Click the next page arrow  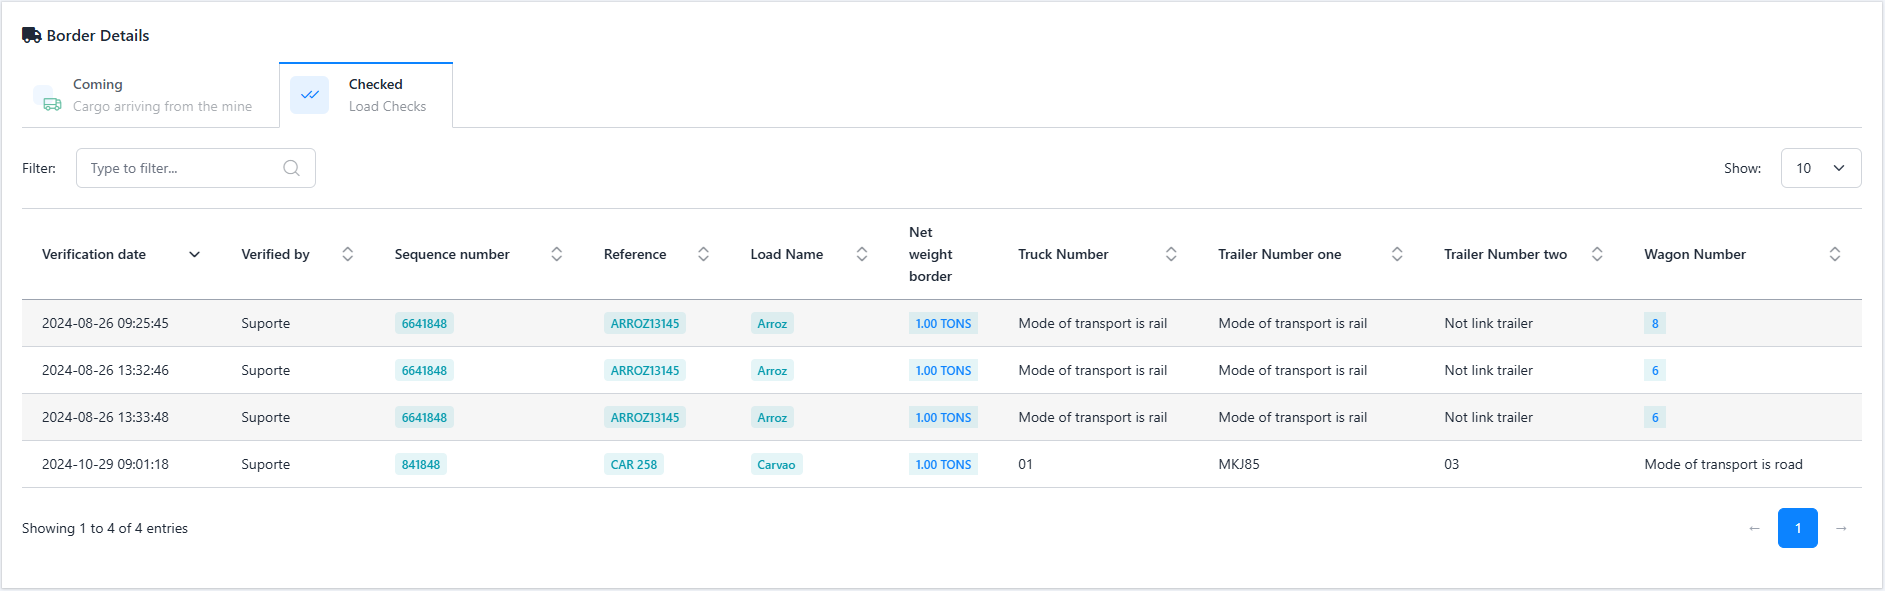[x=1841, y=528]
